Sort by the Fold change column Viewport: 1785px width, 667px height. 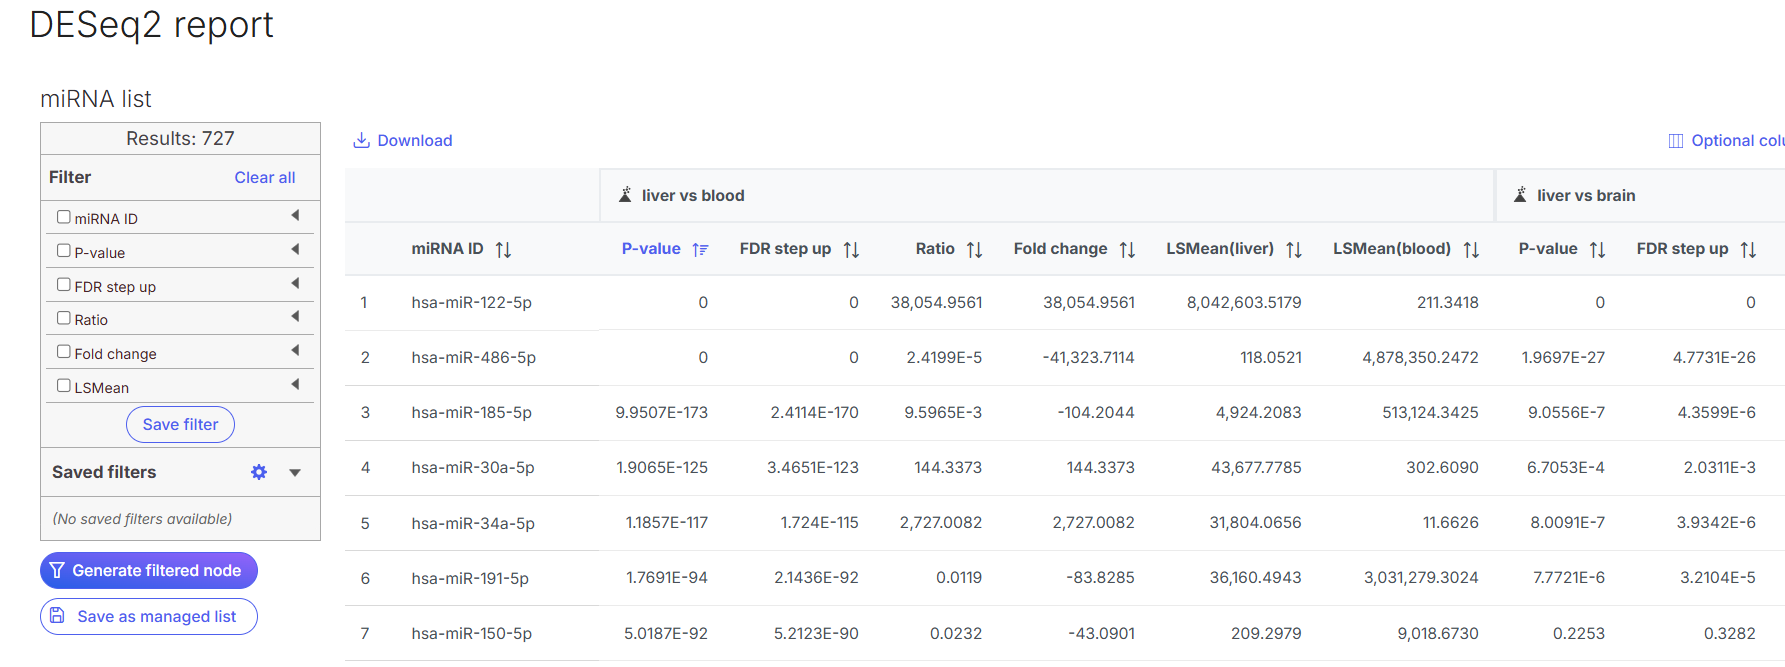[x=1127, y=250]
